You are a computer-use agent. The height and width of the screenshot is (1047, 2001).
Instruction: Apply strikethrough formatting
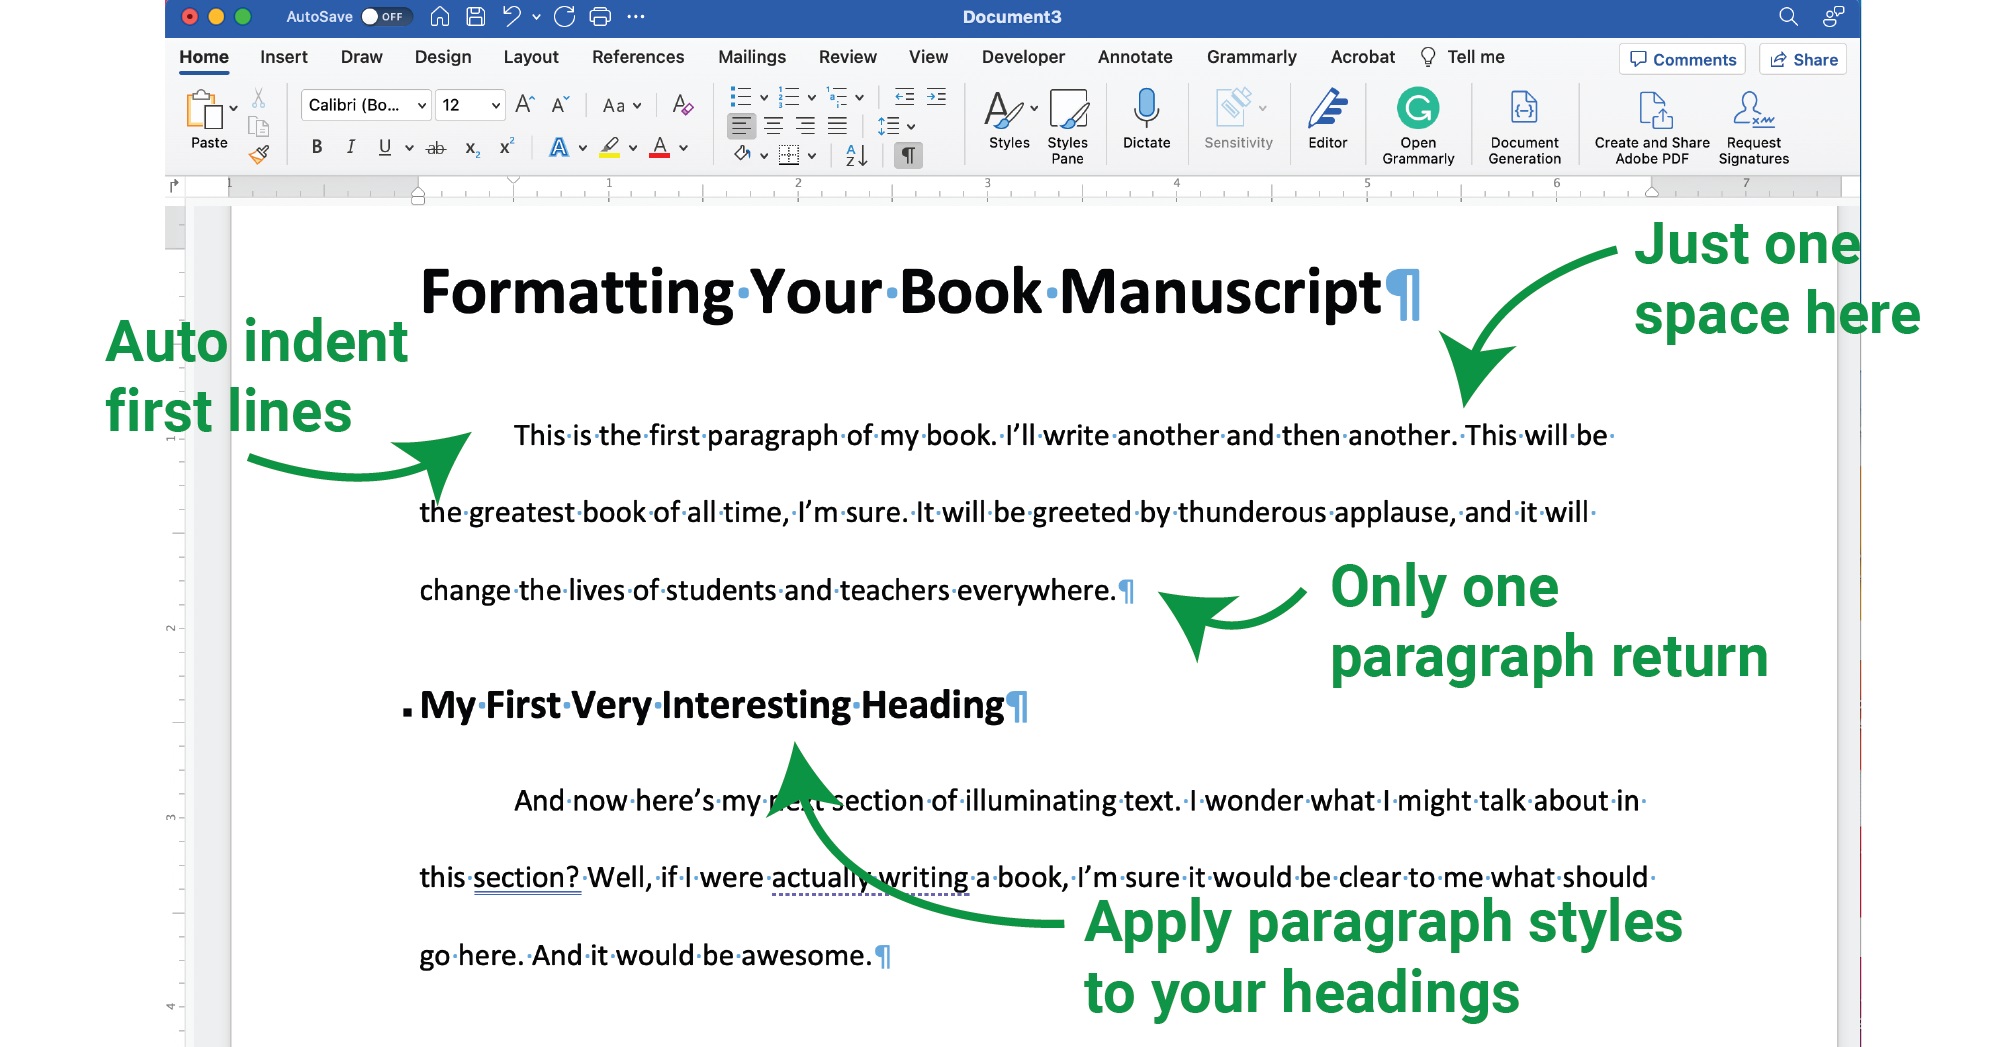pyautogui.click(x=436, y=148)
